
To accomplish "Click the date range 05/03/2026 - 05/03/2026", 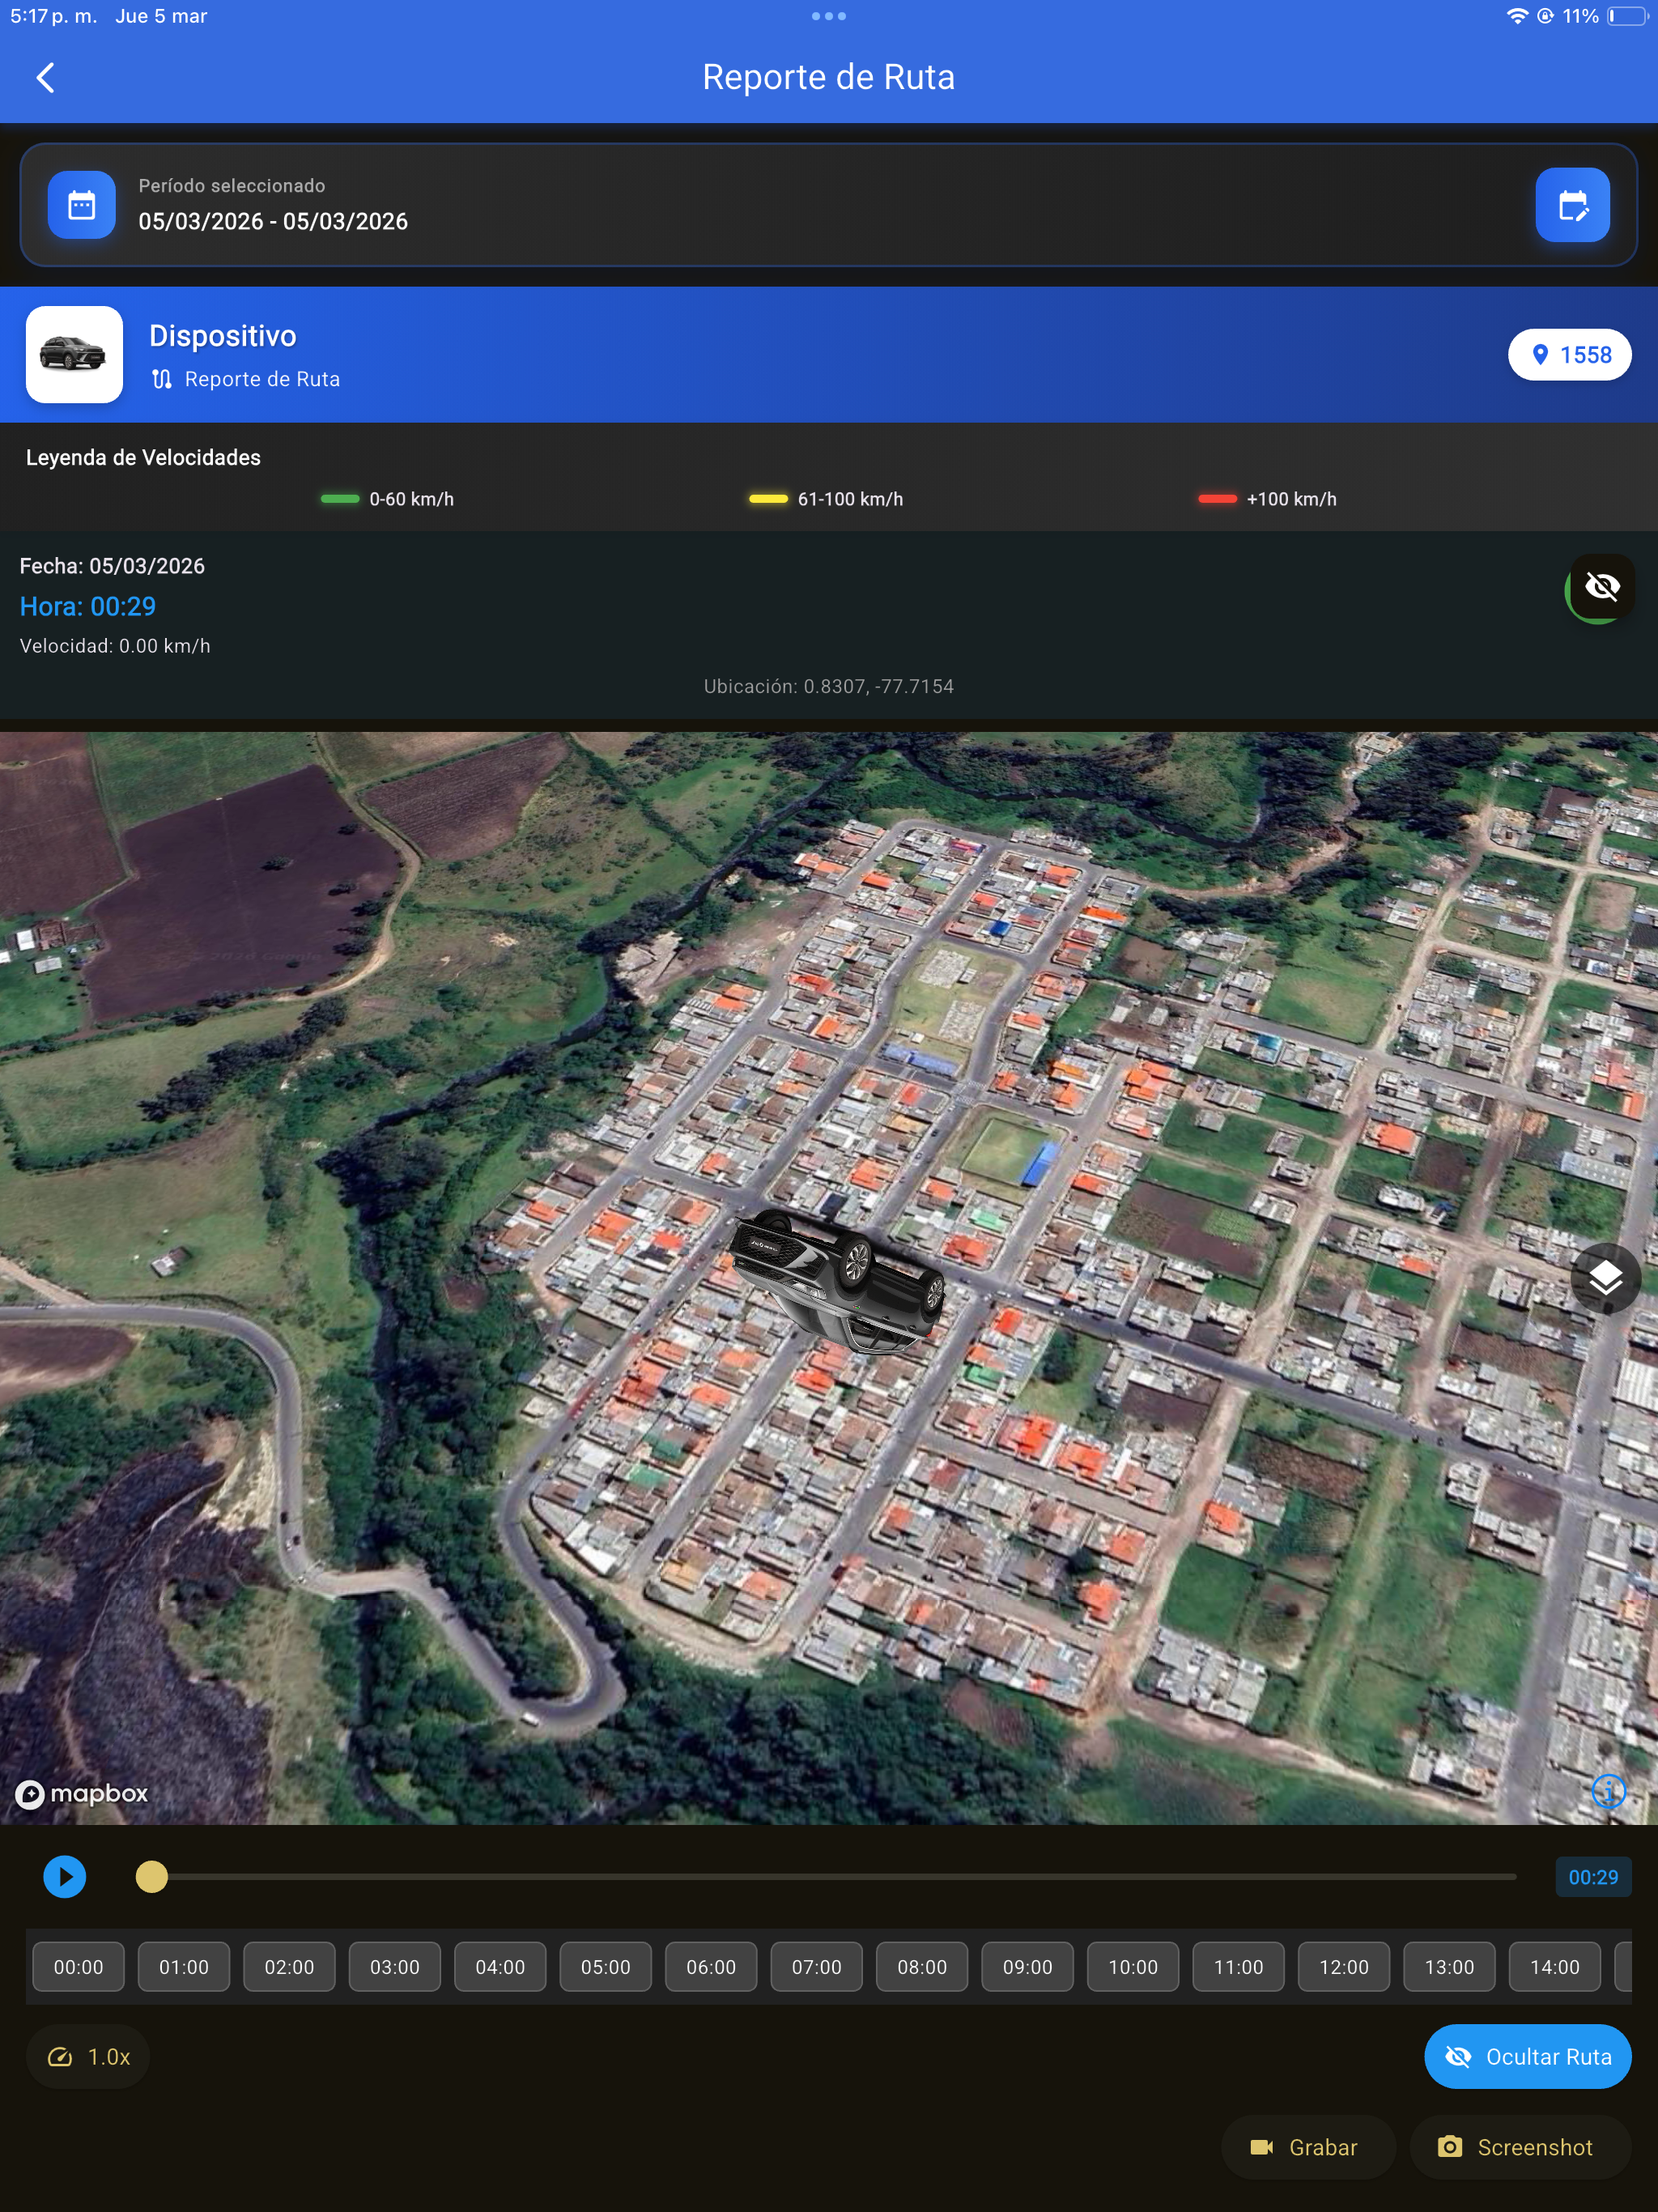I will pos(273,221).
